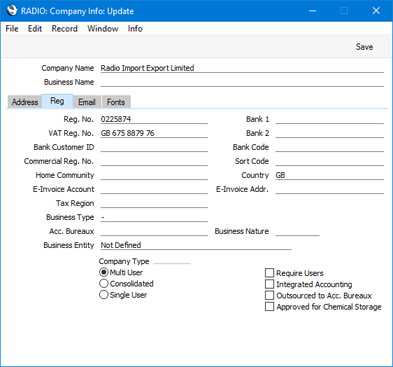Select the Reg tab
393x367 pixels.
pyautogui.click(x=57, y=101)
